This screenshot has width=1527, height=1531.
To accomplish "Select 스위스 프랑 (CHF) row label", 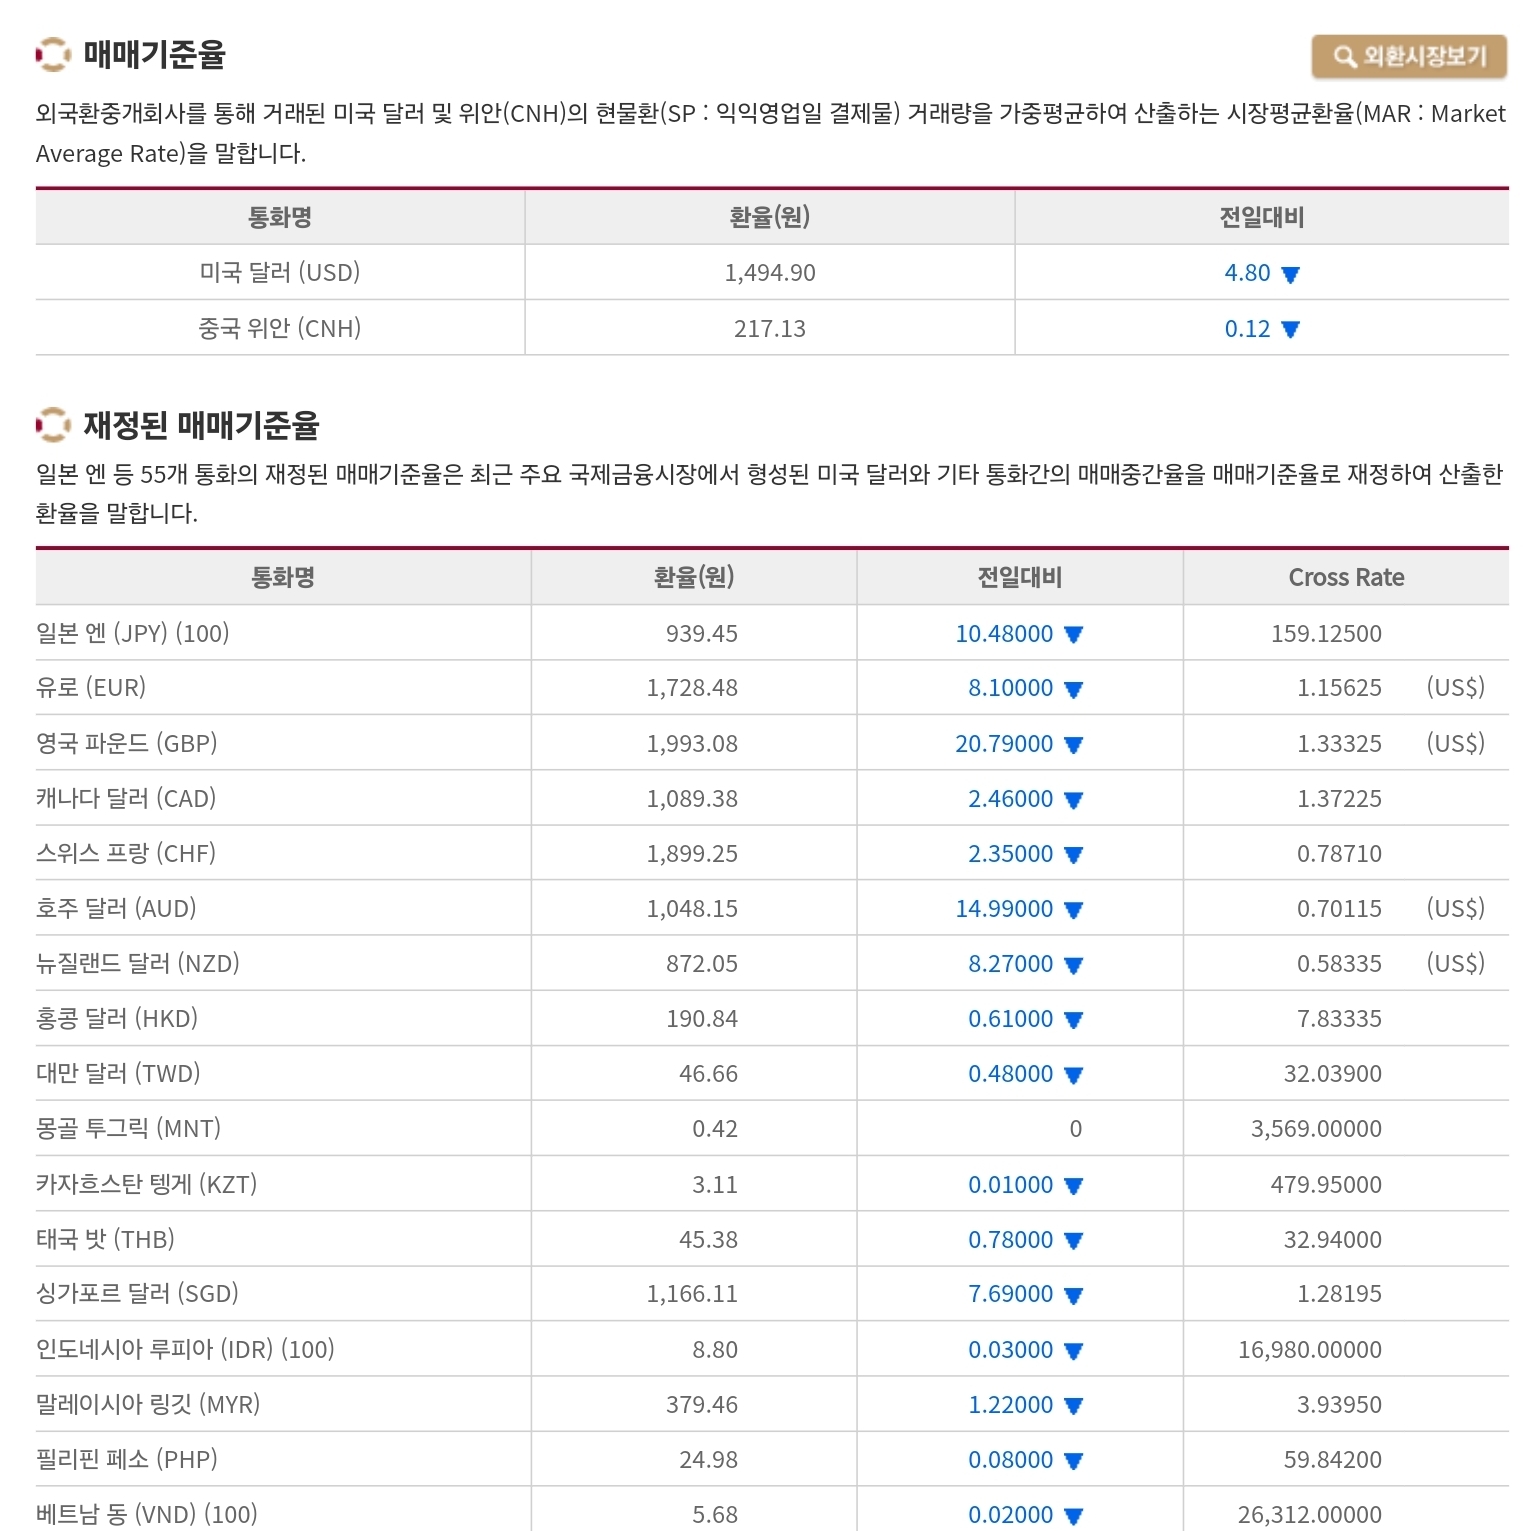I will tap(126, 853).
